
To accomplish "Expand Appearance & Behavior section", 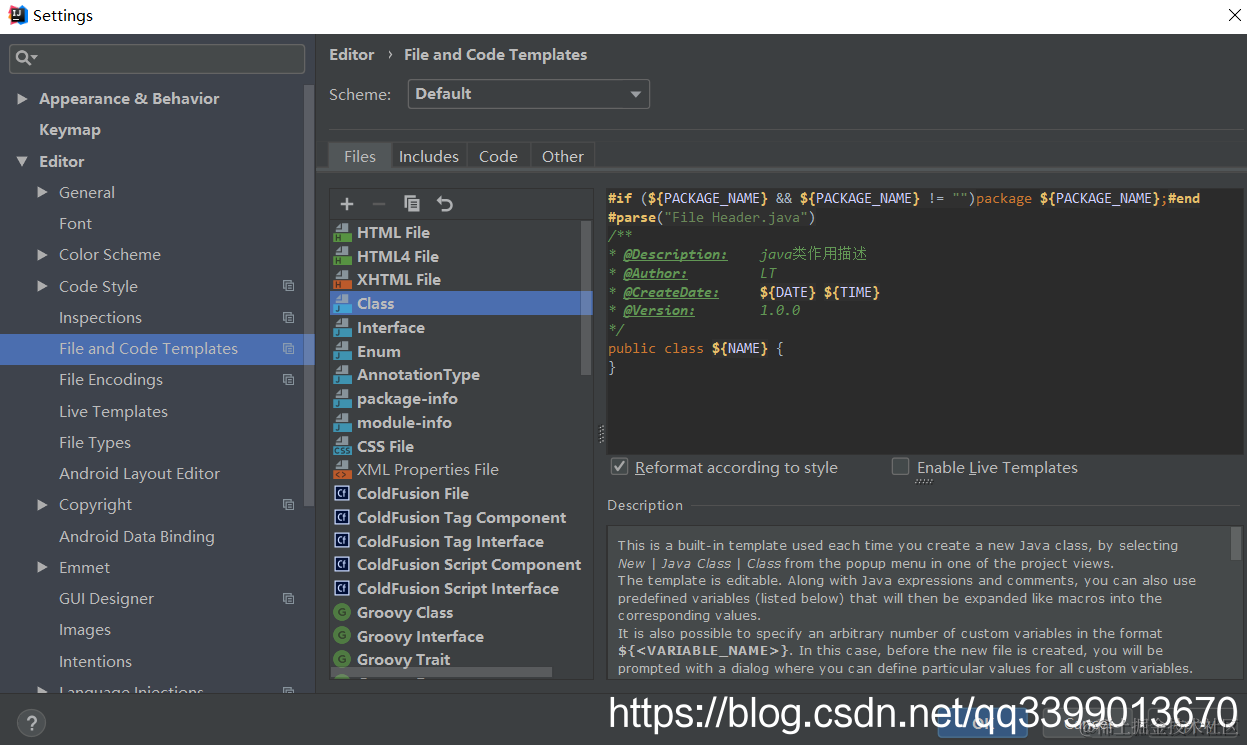I will (x=22, y=99).
